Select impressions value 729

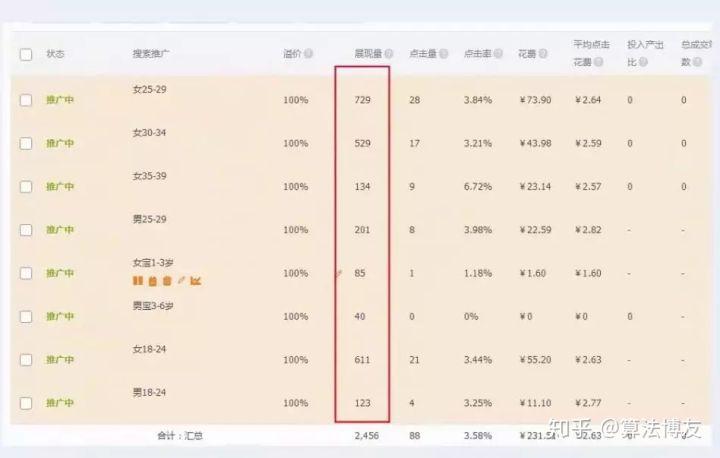[362, 100]
